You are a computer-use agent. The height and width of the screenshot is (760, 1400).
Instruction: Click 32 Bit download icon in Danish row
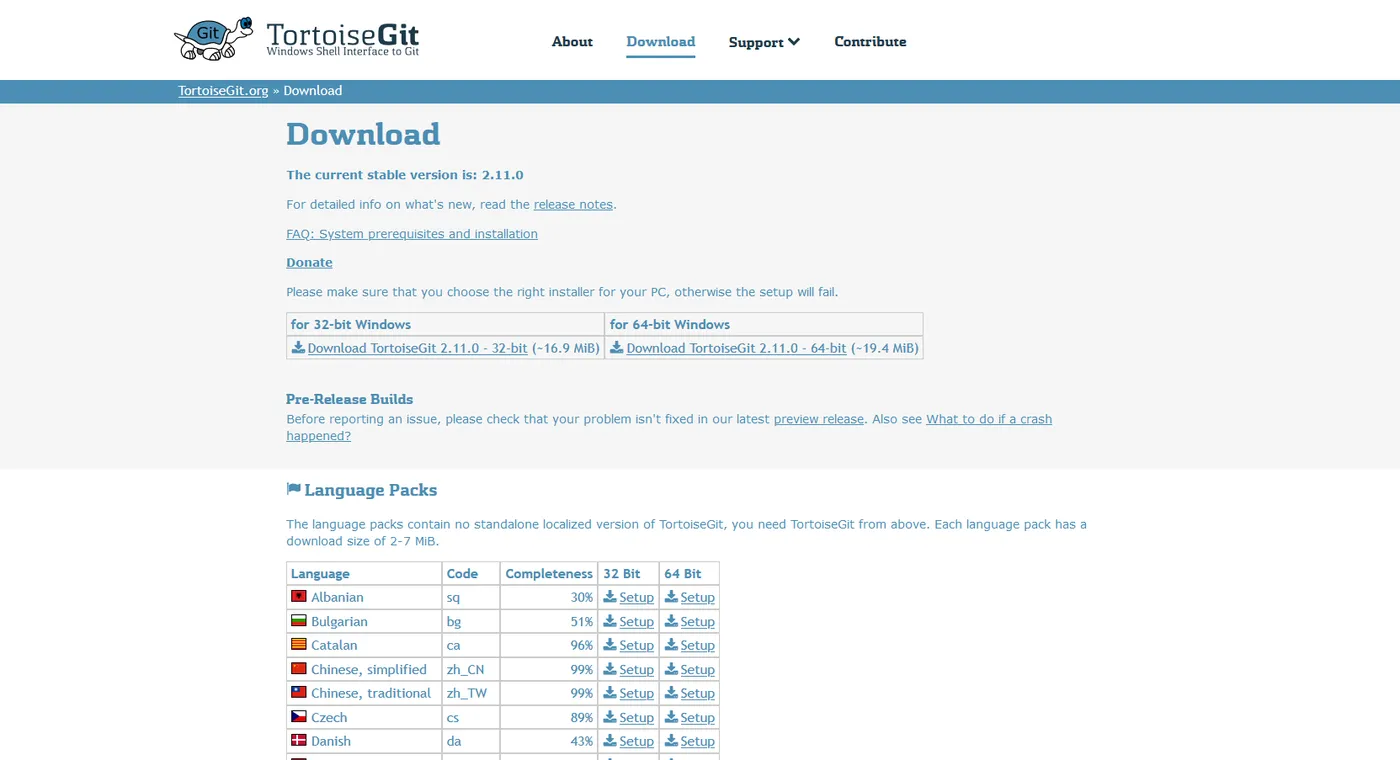pyautogui.click(x=610, y=741)
